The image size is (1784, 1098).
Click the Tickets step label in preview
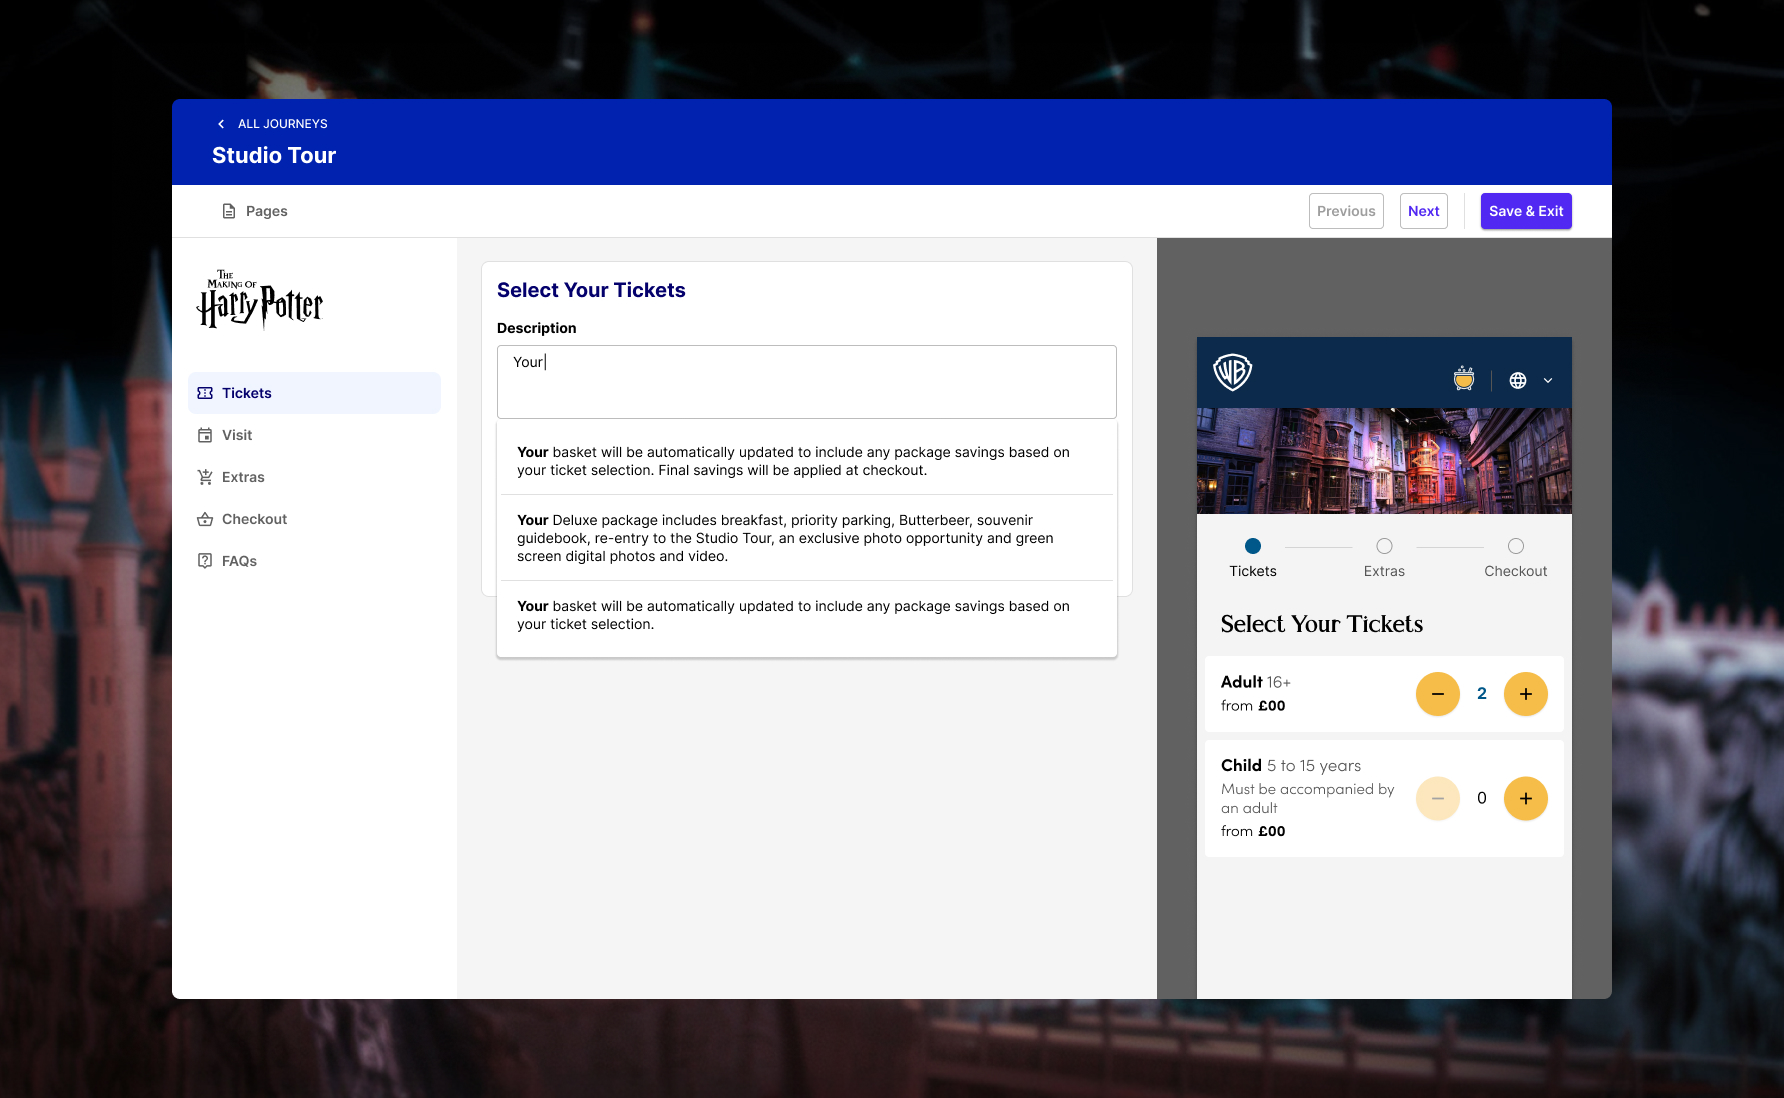1253,571
